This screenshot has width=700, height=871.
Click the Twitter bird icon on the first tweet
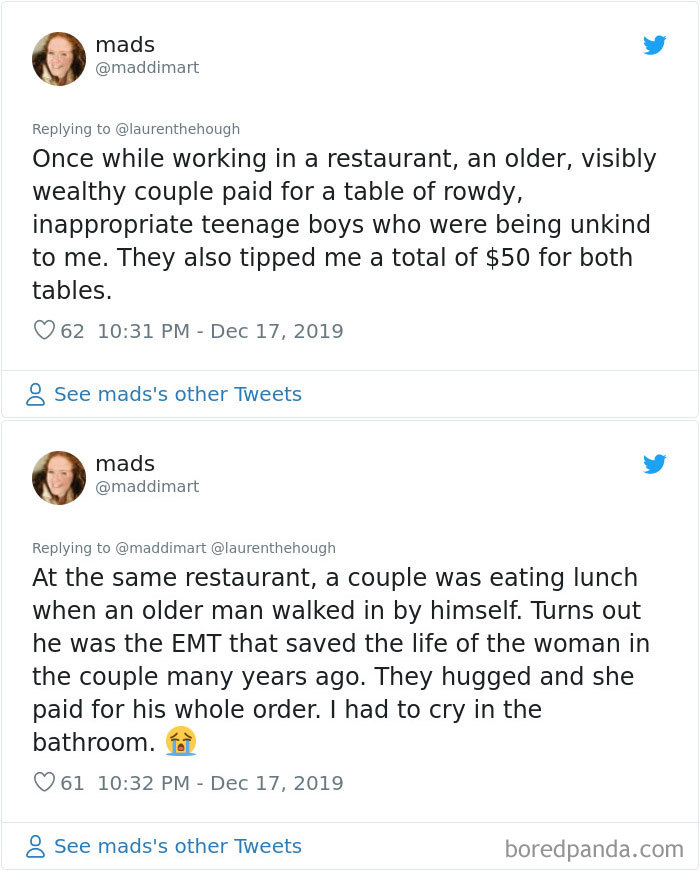pos(656,45)
